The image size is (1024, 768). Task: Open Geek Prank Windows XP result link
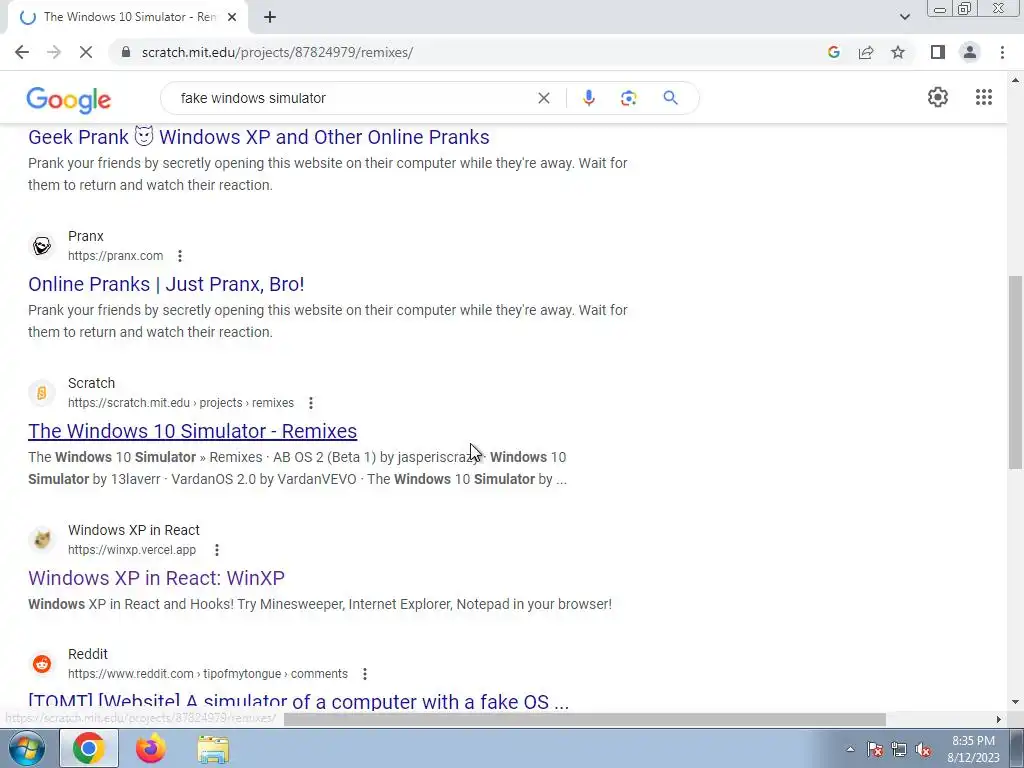pyautogui.click(x=259, y=137)
